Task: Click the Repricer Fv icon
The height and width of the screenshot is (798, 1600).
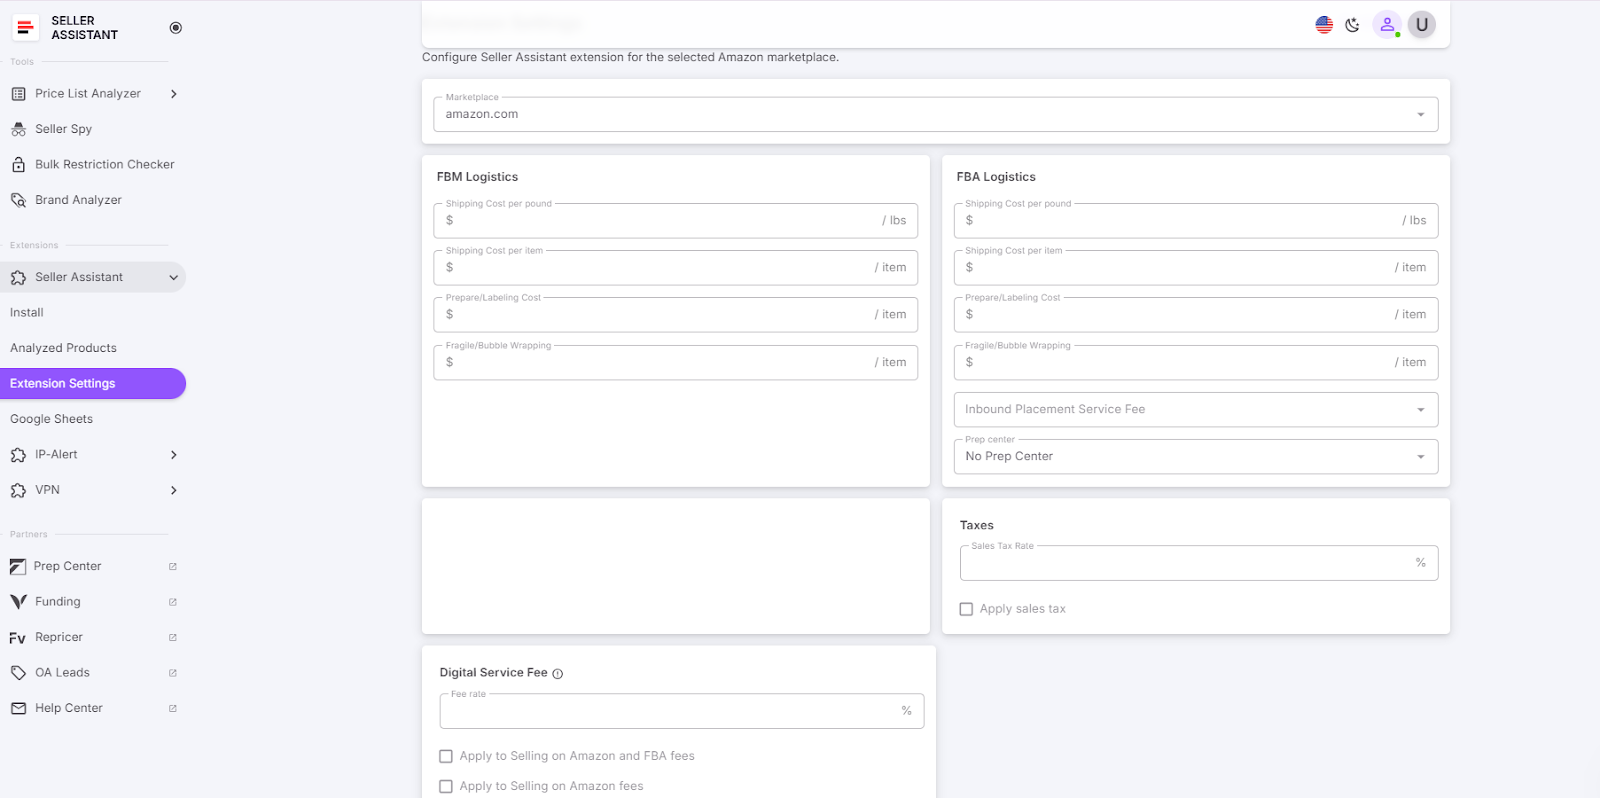Action: click(x=18, y=638)
